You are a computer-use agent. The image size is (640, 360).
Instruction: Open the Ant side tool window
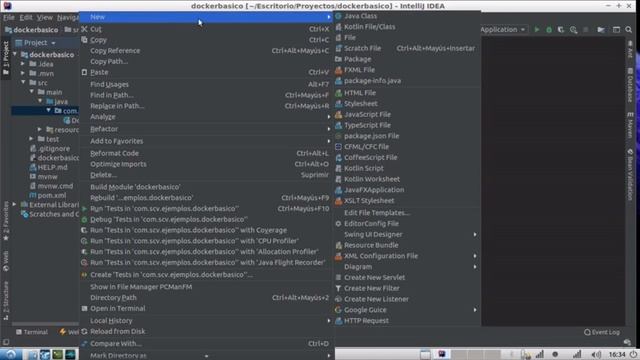click(630, 49)
